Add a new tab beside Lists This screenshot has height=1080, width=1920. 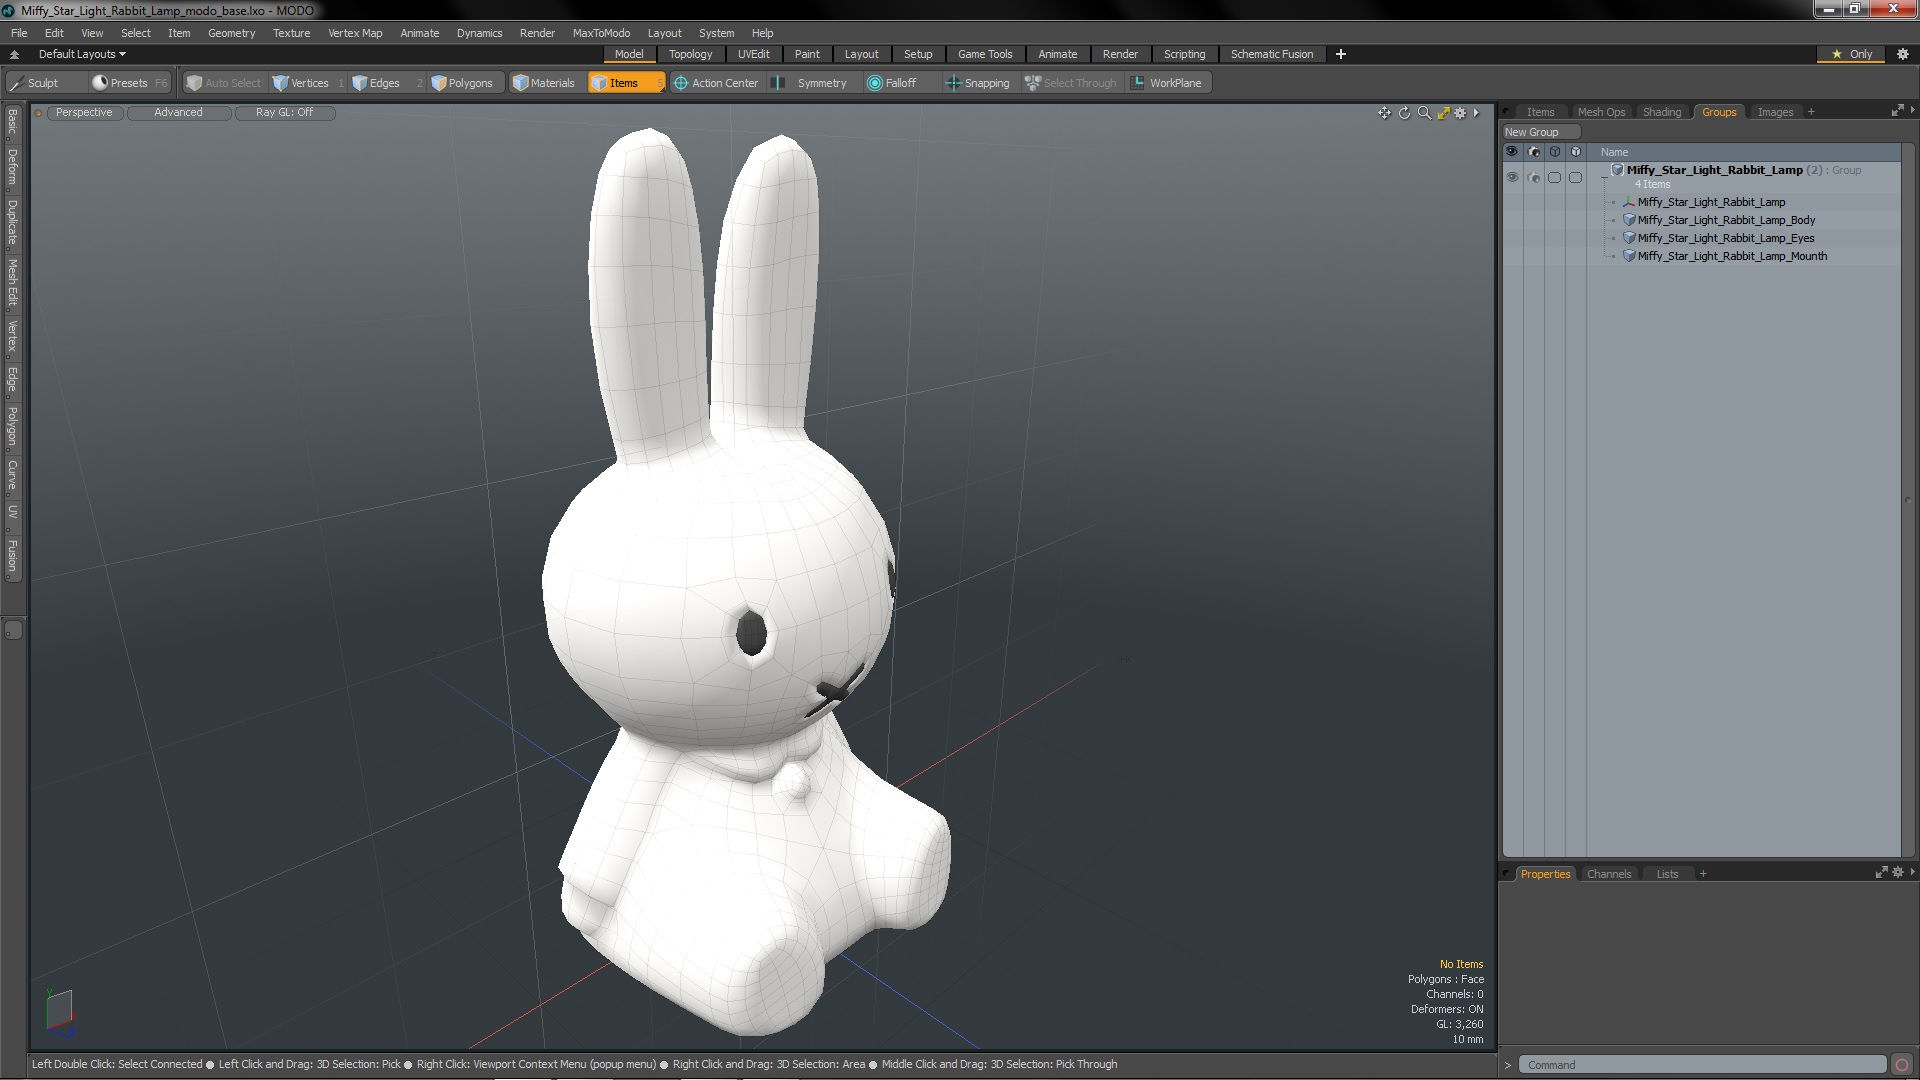pyautogui.click(x=1703, y=874)
